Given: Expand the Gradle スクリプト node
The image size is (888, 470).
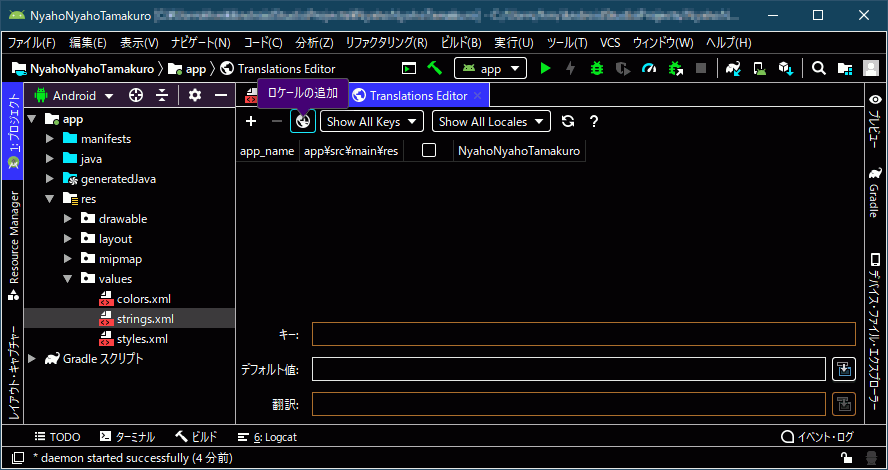Looking at the screenshot, I should [32, 359].
